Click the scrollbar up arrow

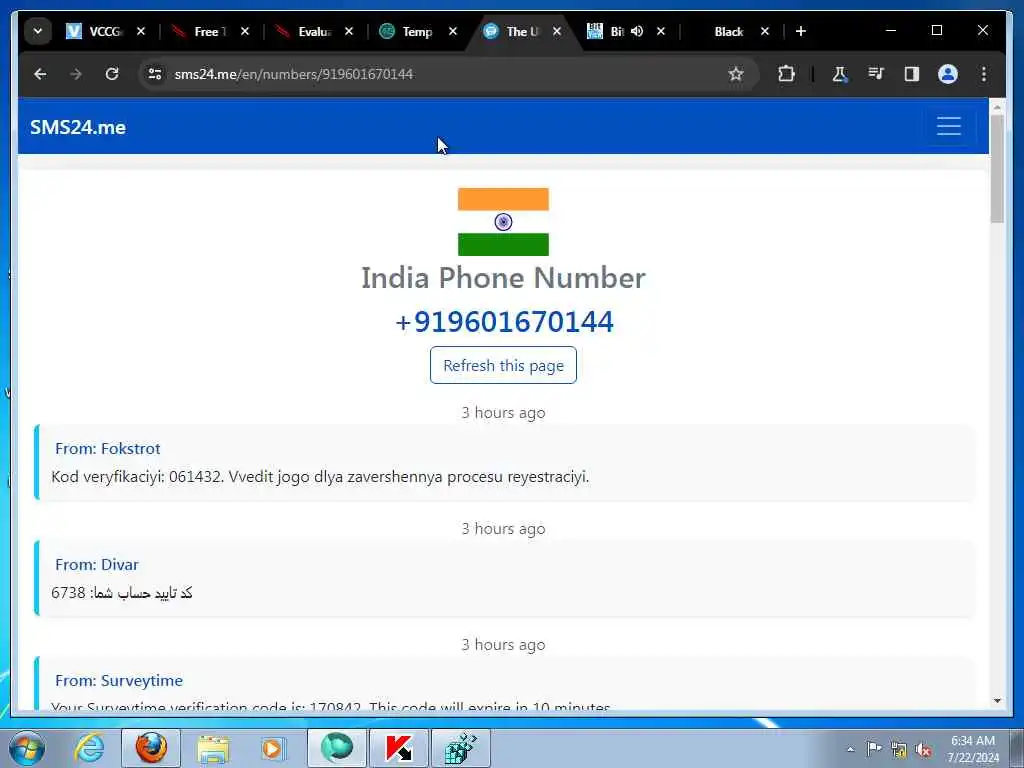pyautogui.click(x=997, y=106)
